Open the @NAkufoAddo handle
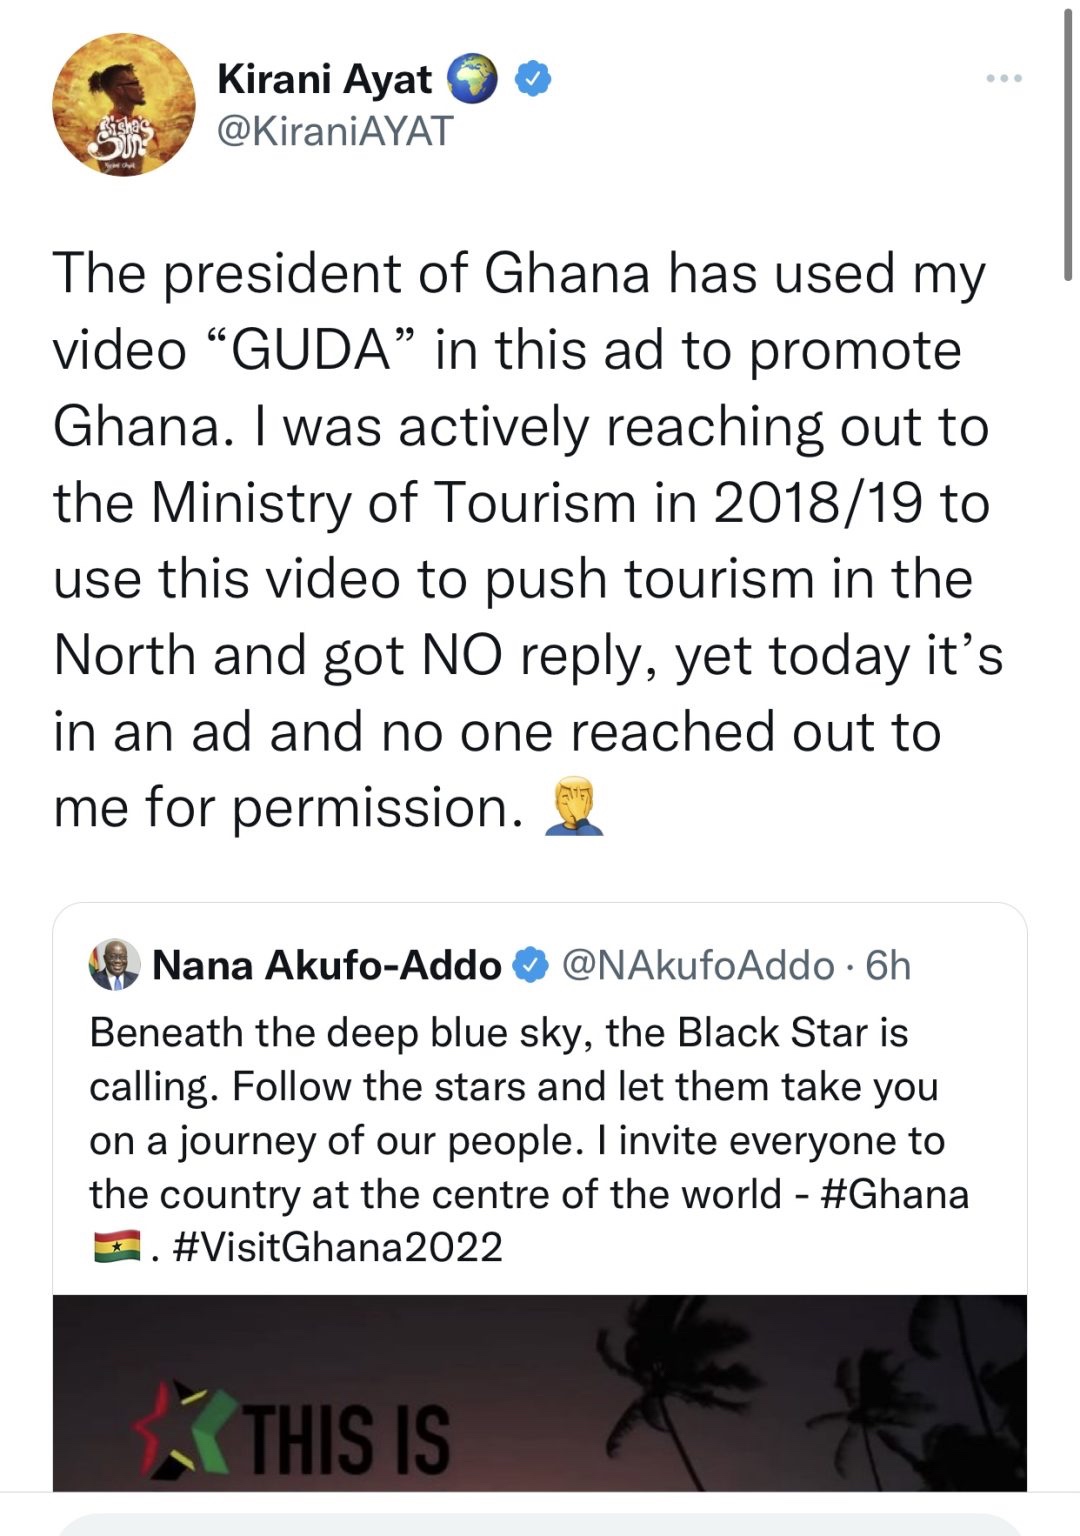1080x1536 pixels. click(x=698, y=966)
